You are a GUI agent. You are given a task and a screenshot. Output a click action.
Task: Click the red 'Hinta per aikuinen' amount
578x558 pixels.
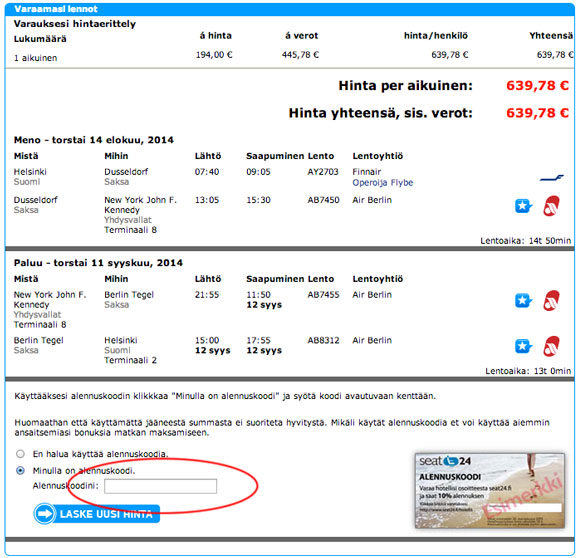pos(537,86)
